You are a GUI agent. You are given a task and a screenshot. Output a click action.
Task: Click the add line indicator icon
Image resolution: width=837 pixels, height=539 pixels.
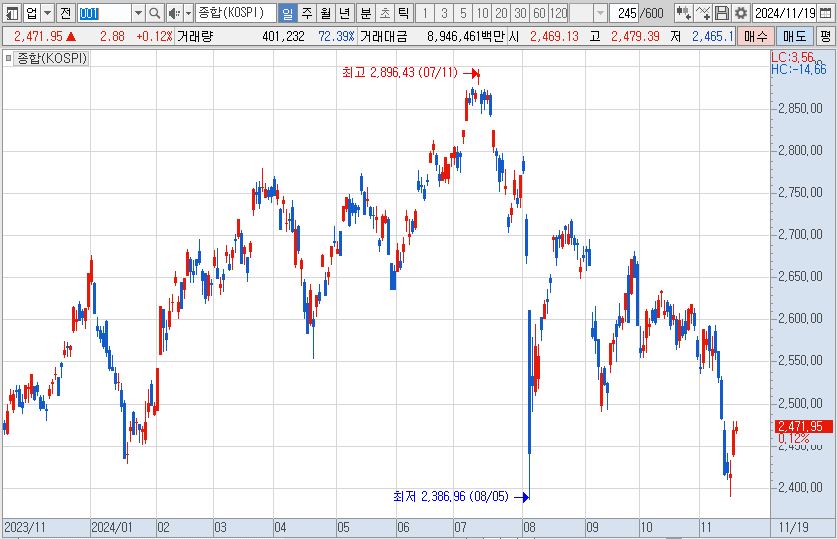tap(702, 13)
